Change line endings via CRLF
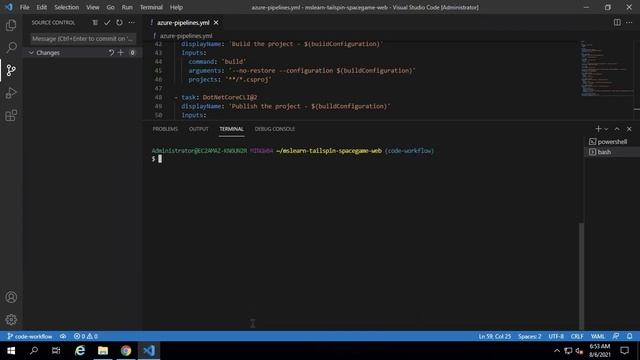This screenshot has height=360, width=640. (577, 336)
